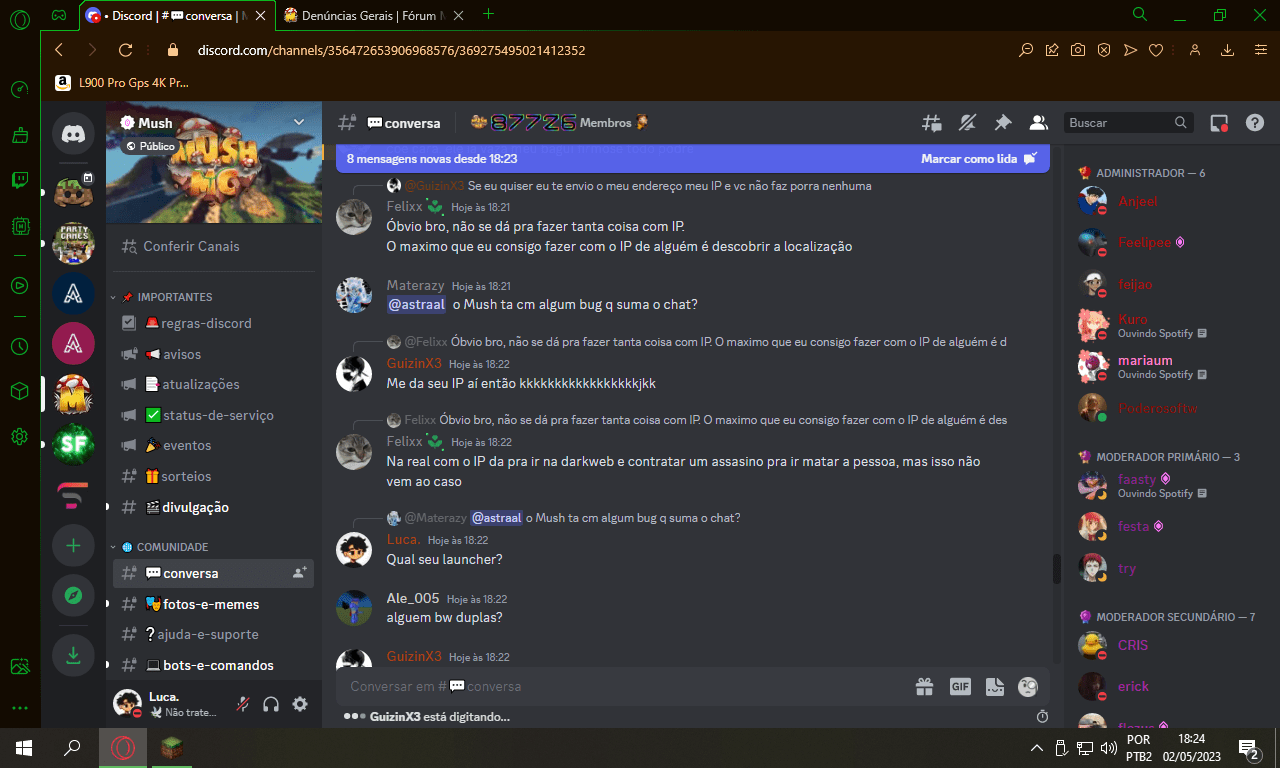Select member mariaum in member list
1280x768 pixels.
pos(1145,360)
